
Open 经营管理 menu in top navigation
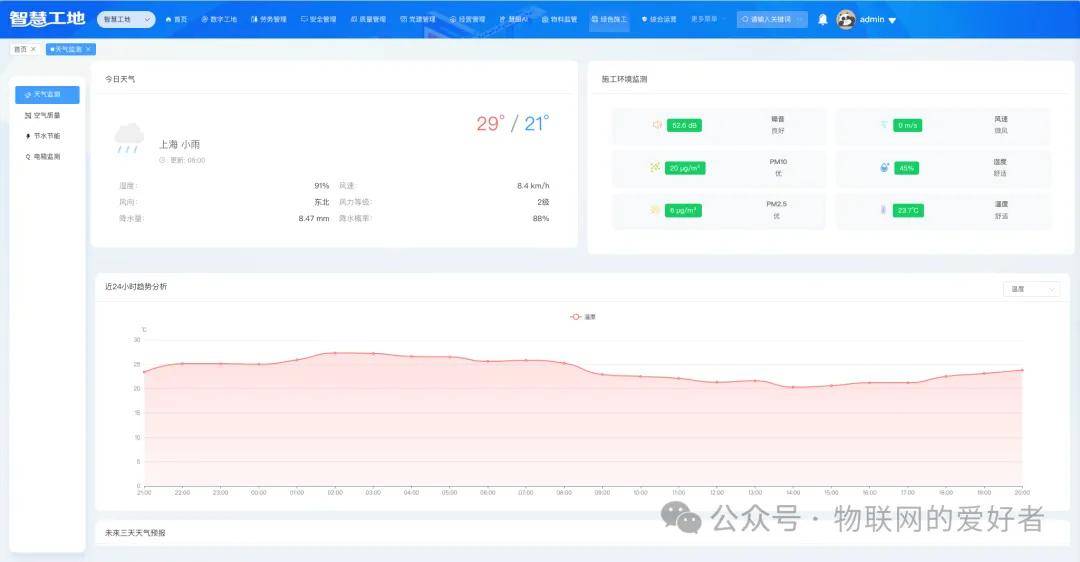coord(467,19)
